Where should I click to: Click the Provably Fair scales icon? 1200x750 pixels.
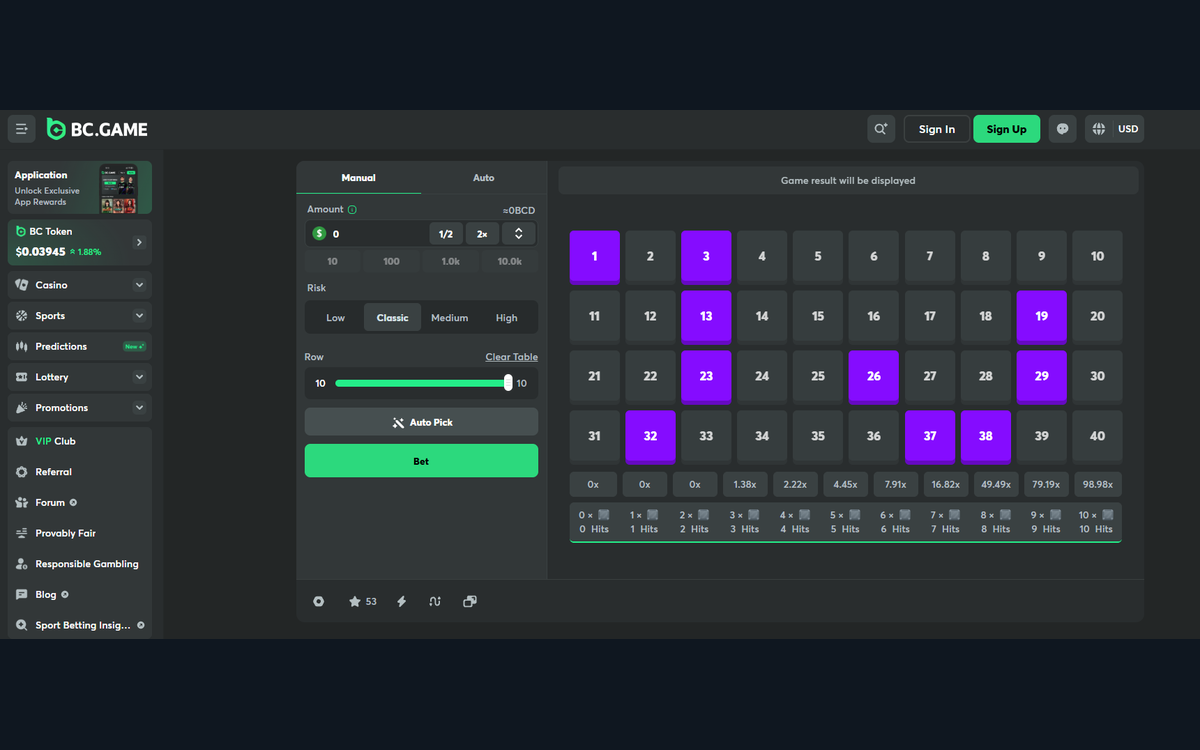point(22,533)
